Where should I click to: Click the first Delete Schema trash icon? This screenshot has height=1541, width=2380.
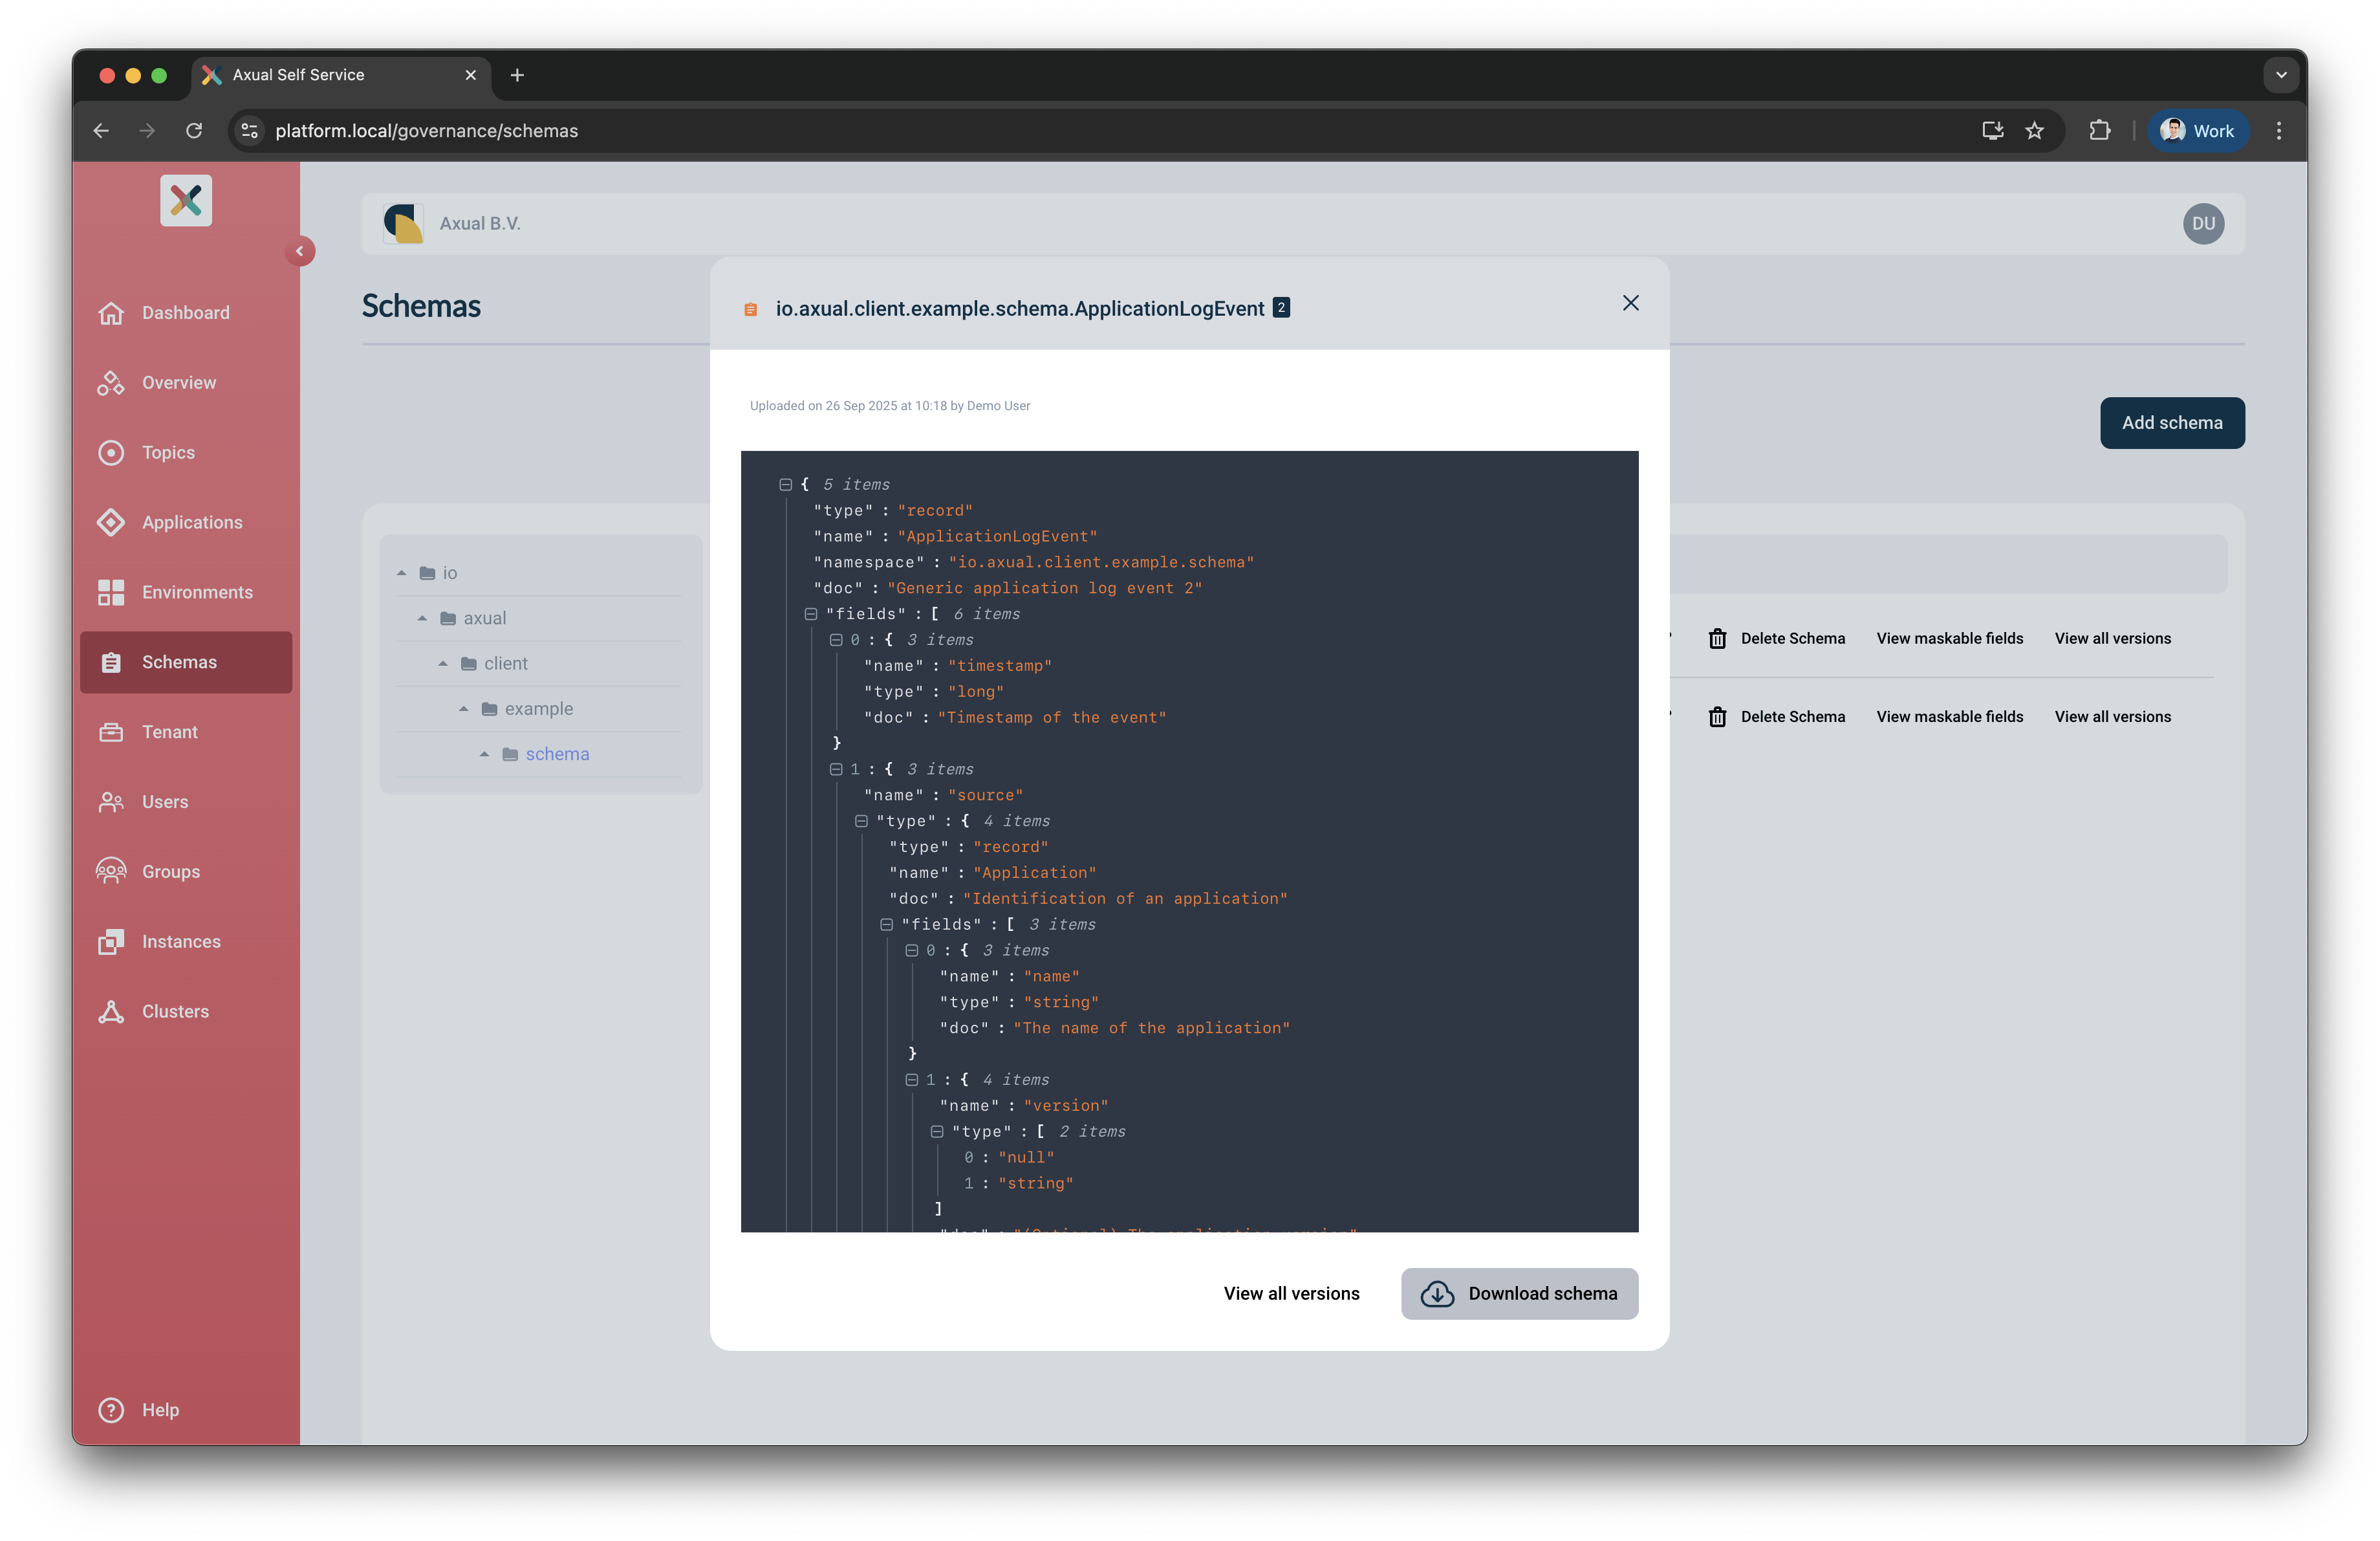1717,639
